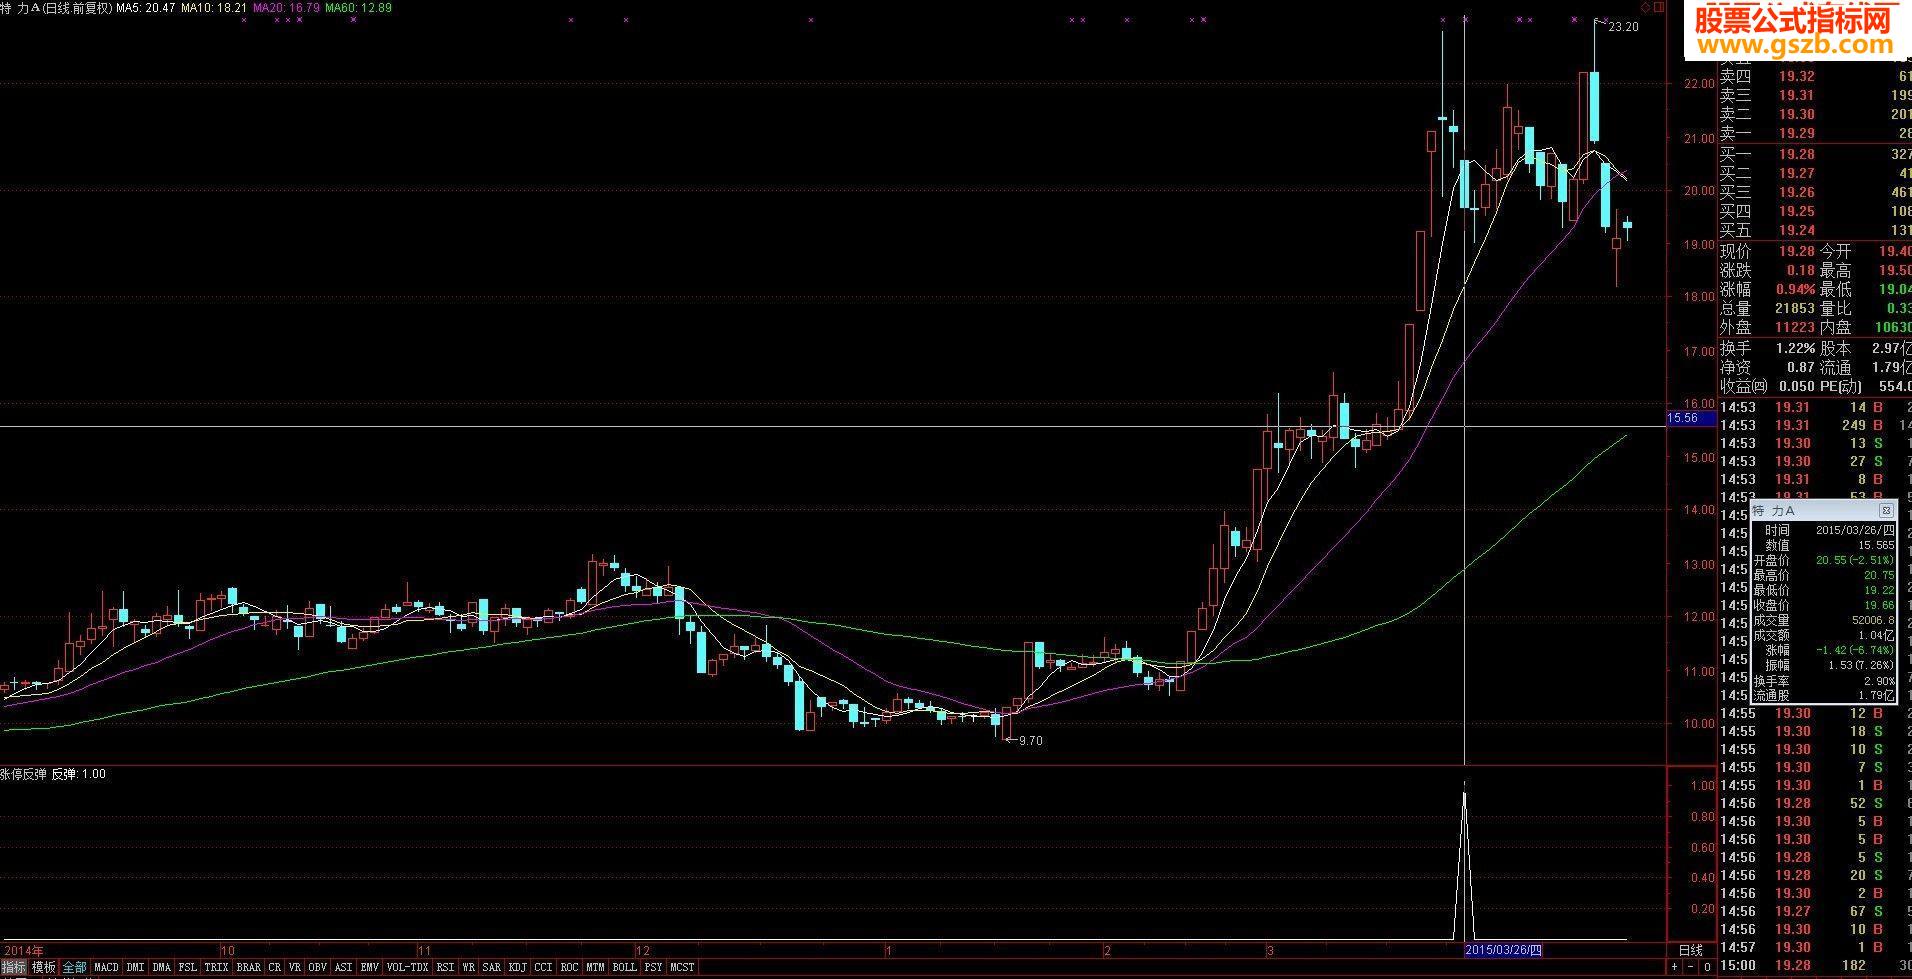Click the MA60: 12.89 label
The image size is (1912, 979).
(x=359, y=8)
